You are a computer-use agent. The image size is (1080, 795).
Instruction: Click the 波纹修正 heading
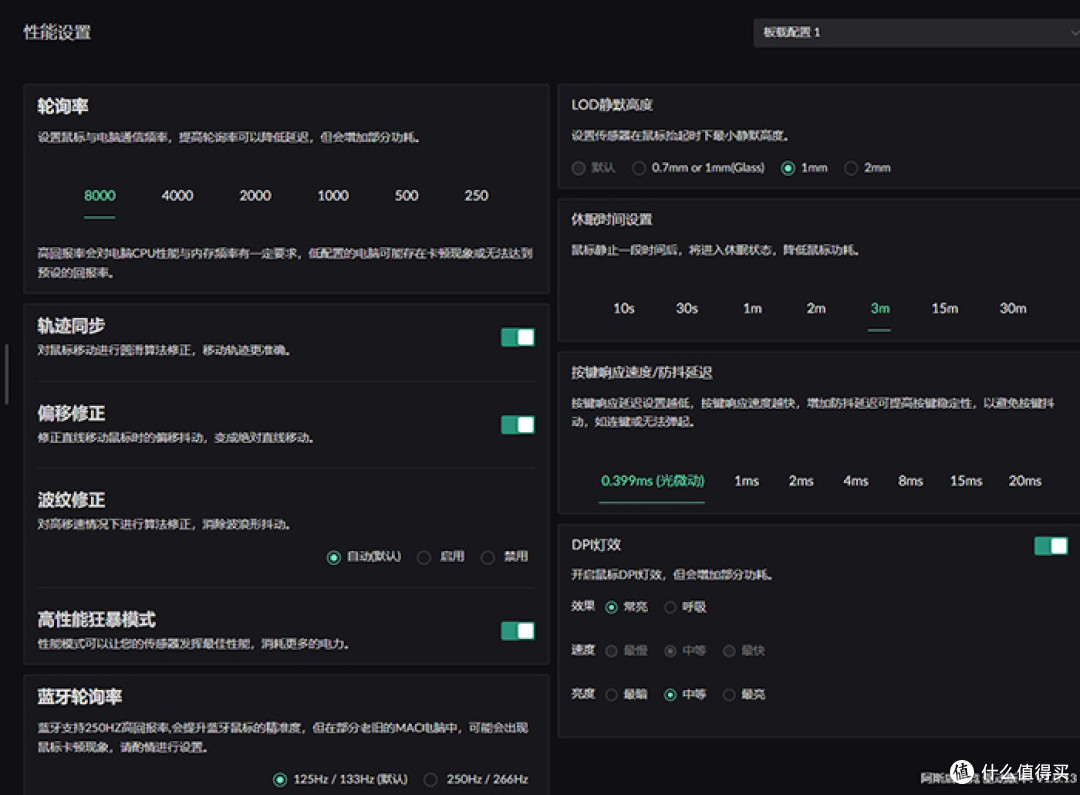click(x=71, y=500)
